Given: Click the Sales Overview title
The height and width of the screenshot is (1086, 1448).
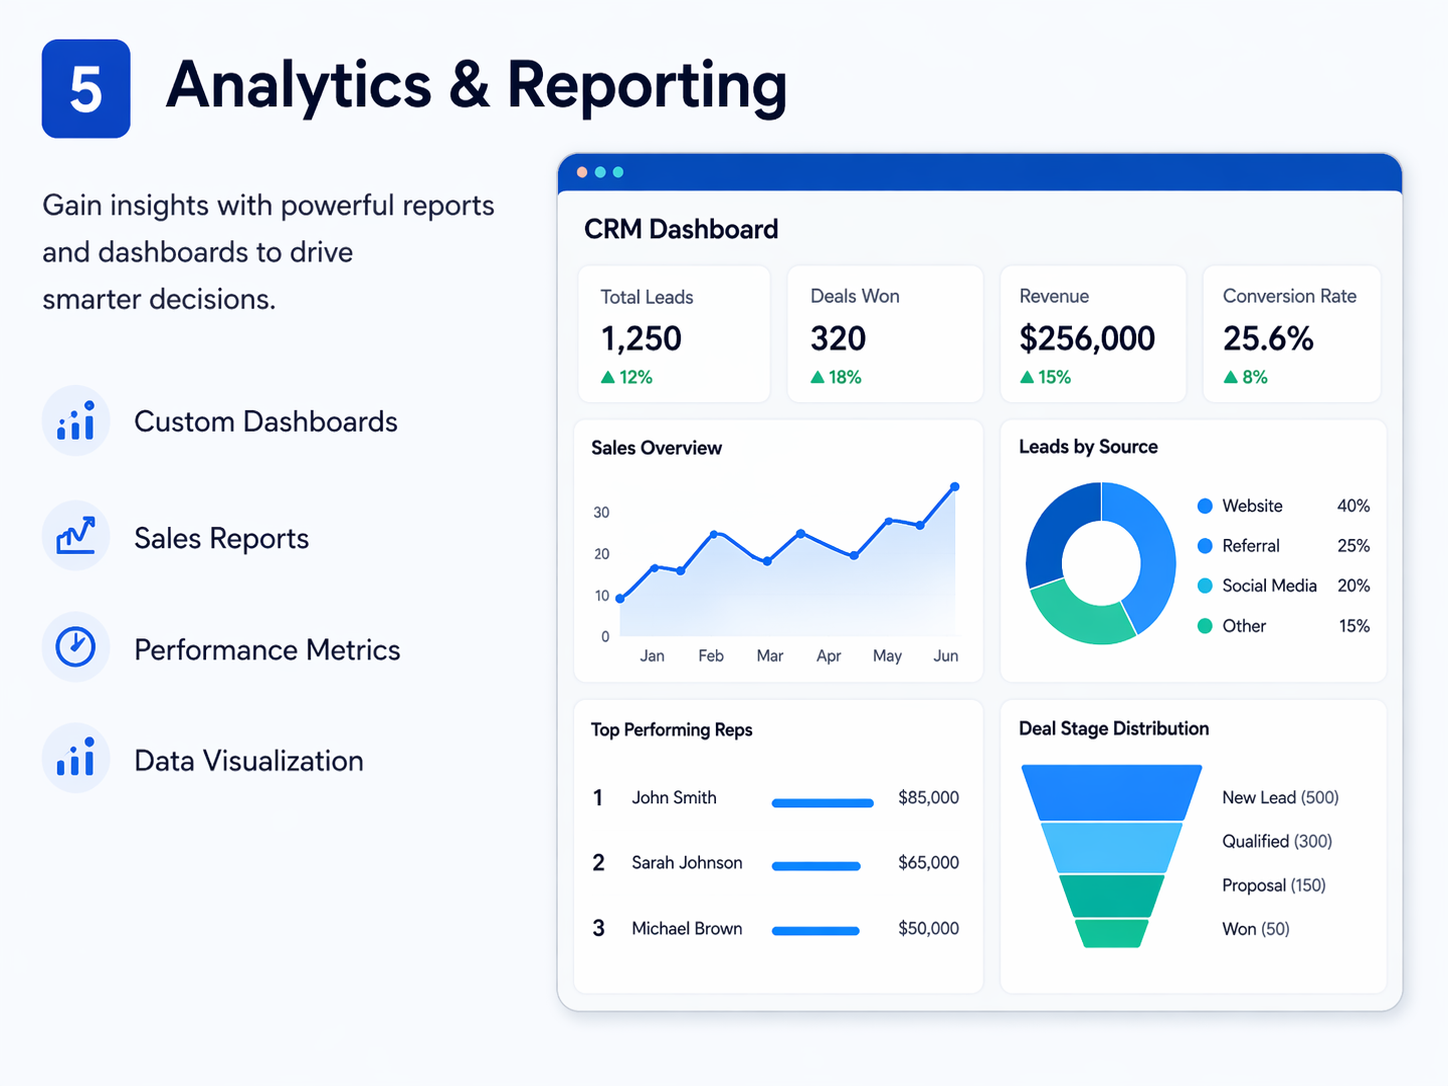Looking at the screenshot, I should tap(656, 448).
